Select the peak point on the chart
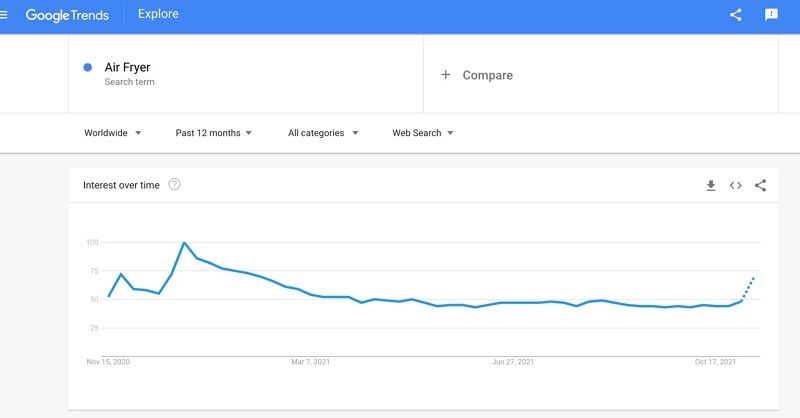 184,243
